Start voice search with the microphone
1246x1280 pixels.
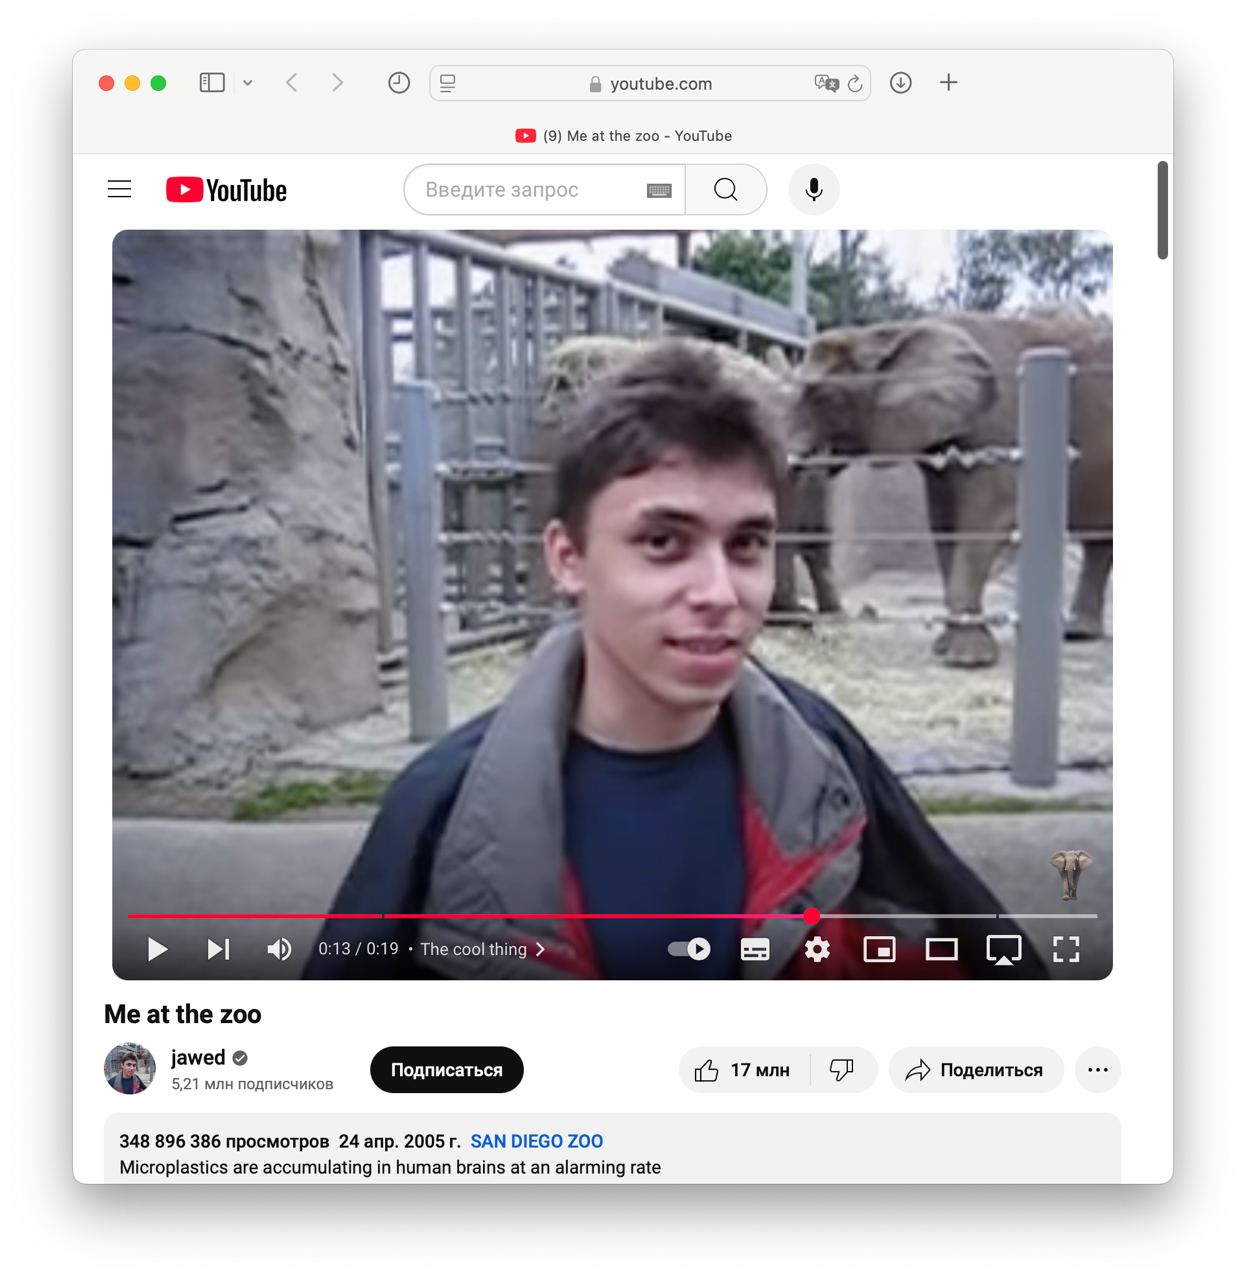814,189
